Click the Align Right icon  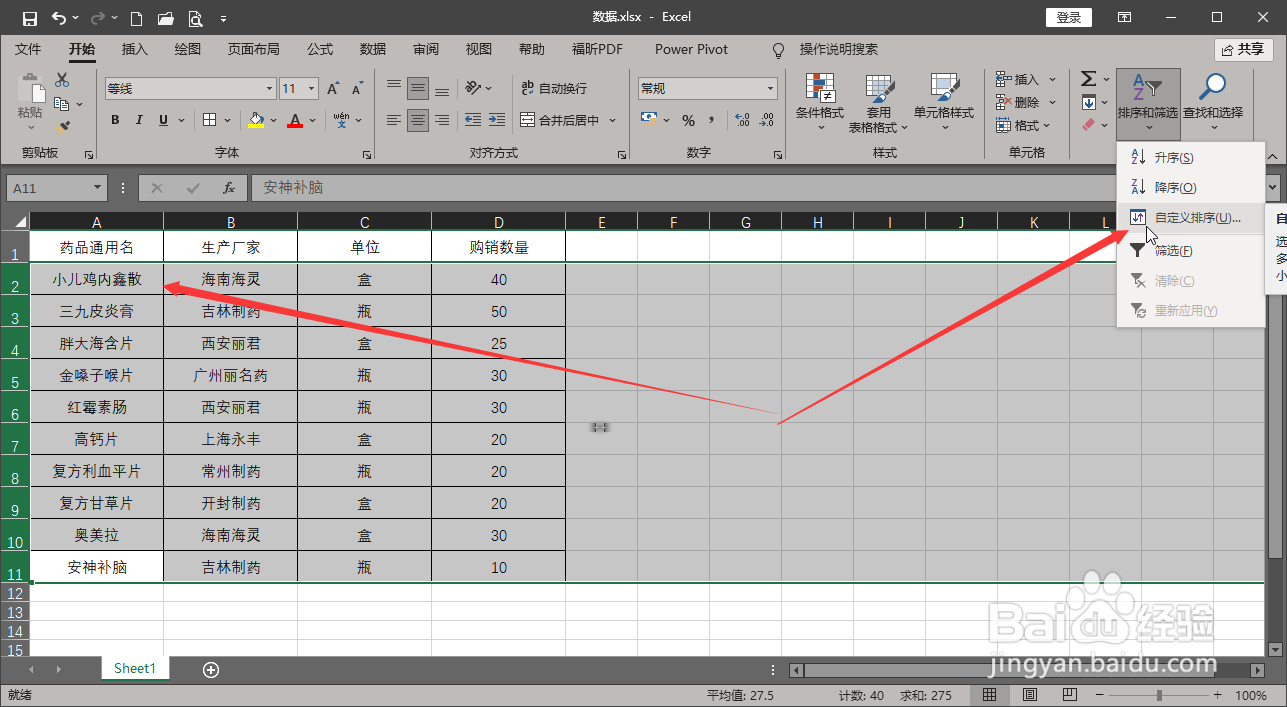tap(442, 120)
